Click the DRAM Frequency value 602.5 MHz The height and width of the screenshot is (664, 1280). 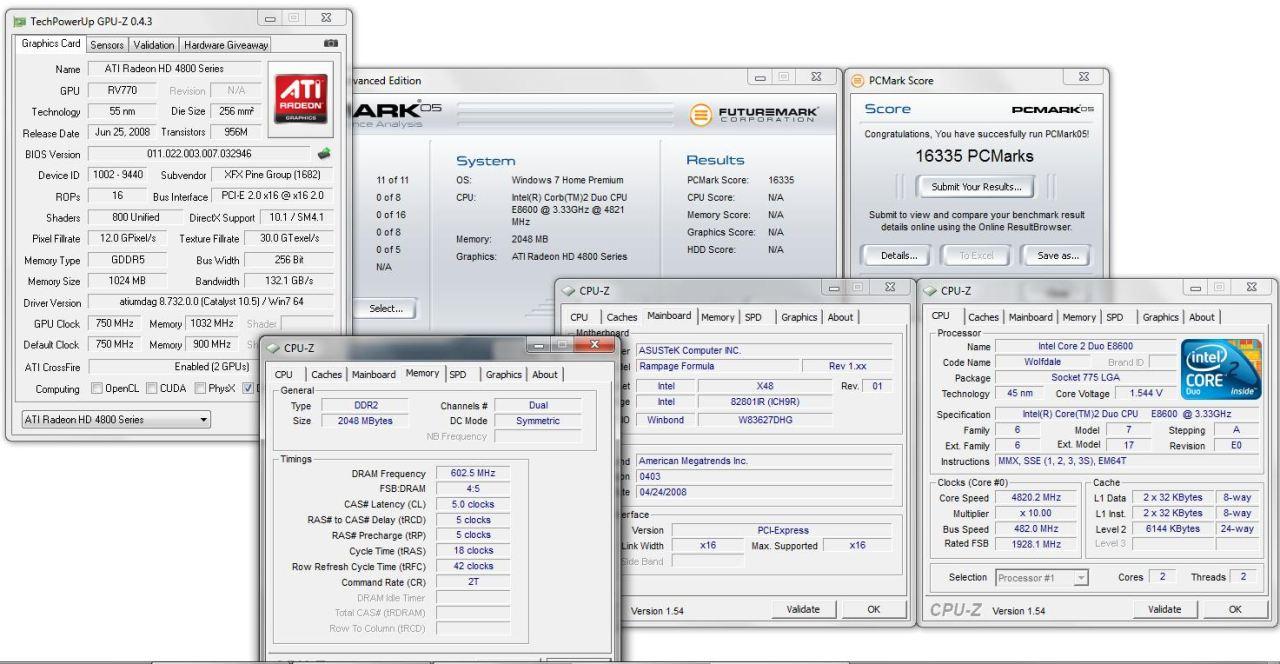(474, 473)
